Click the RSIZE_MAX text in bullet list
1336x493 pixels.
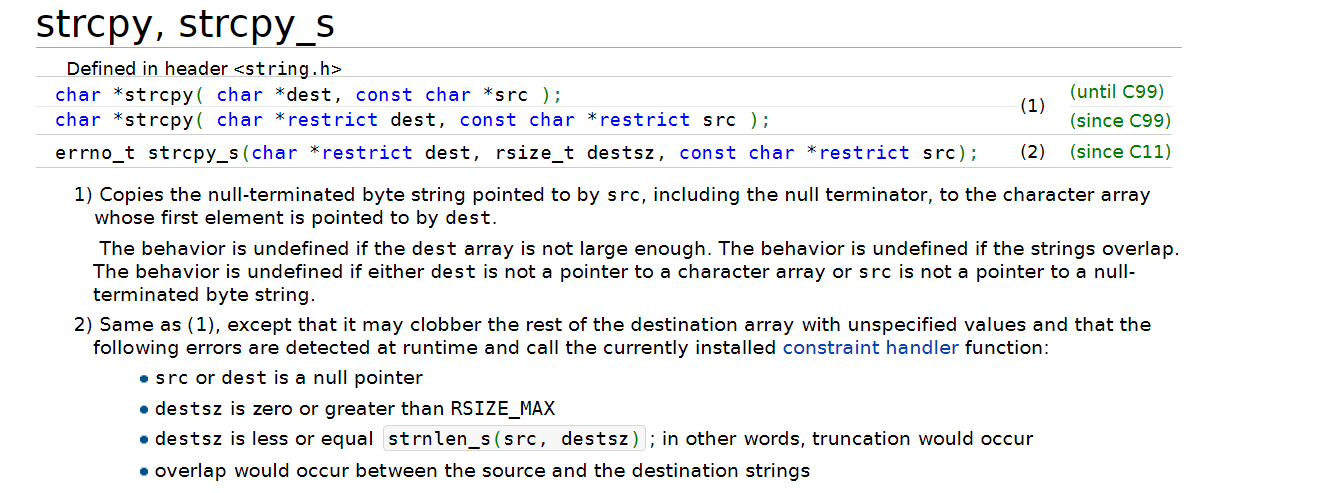click(500, 409)
